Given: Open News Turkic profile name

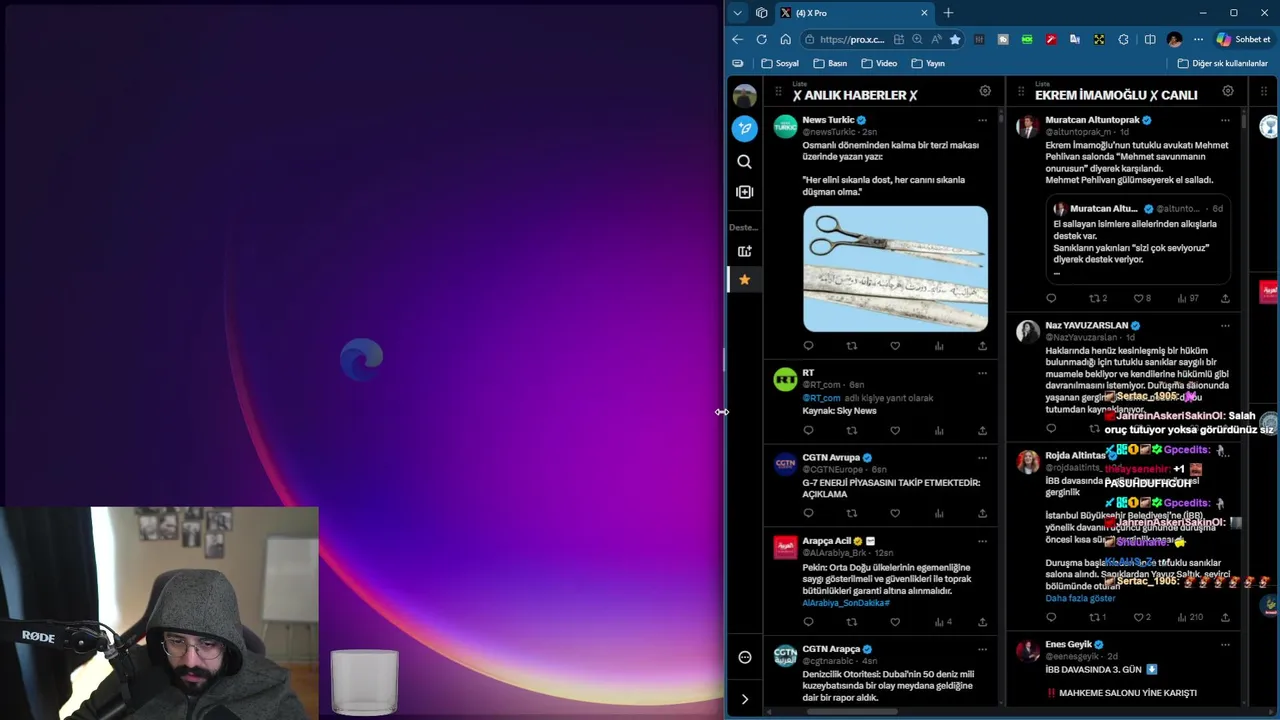Looking at the screenshot, I should 828,120.
